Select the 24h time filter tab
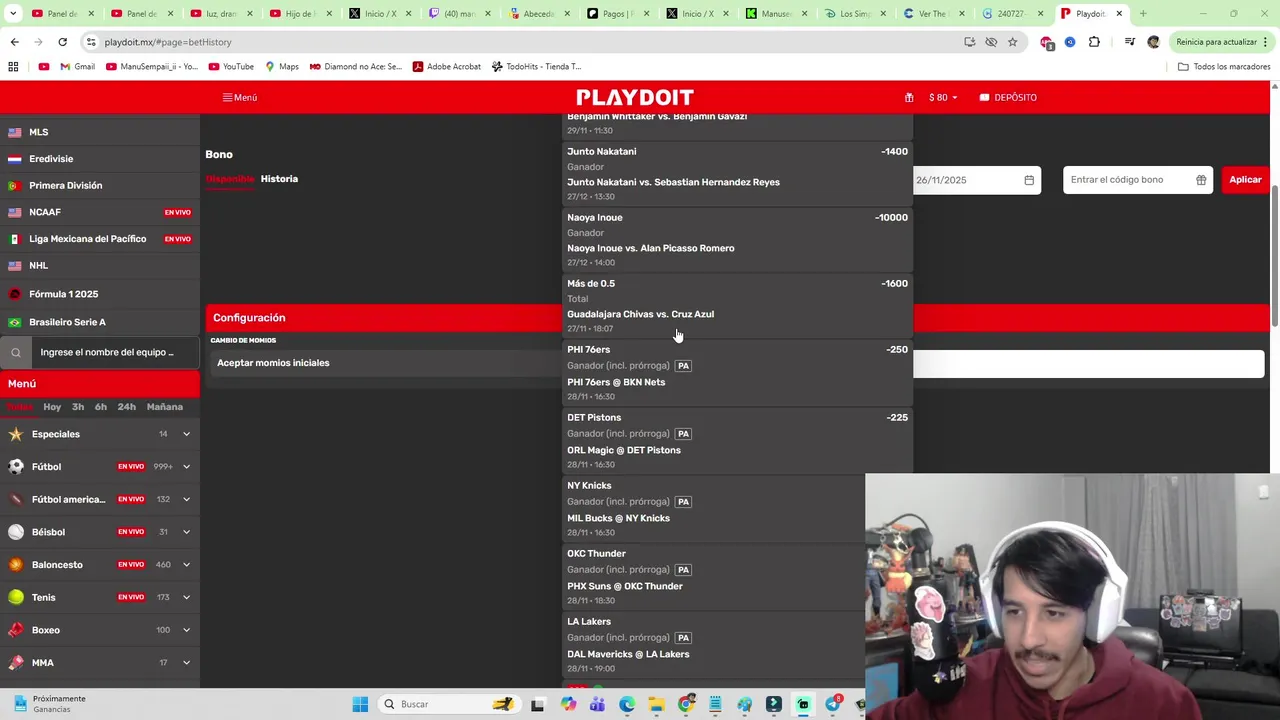Image resolution: width=1280 pixels, height=720 pixels. [127, 407]
